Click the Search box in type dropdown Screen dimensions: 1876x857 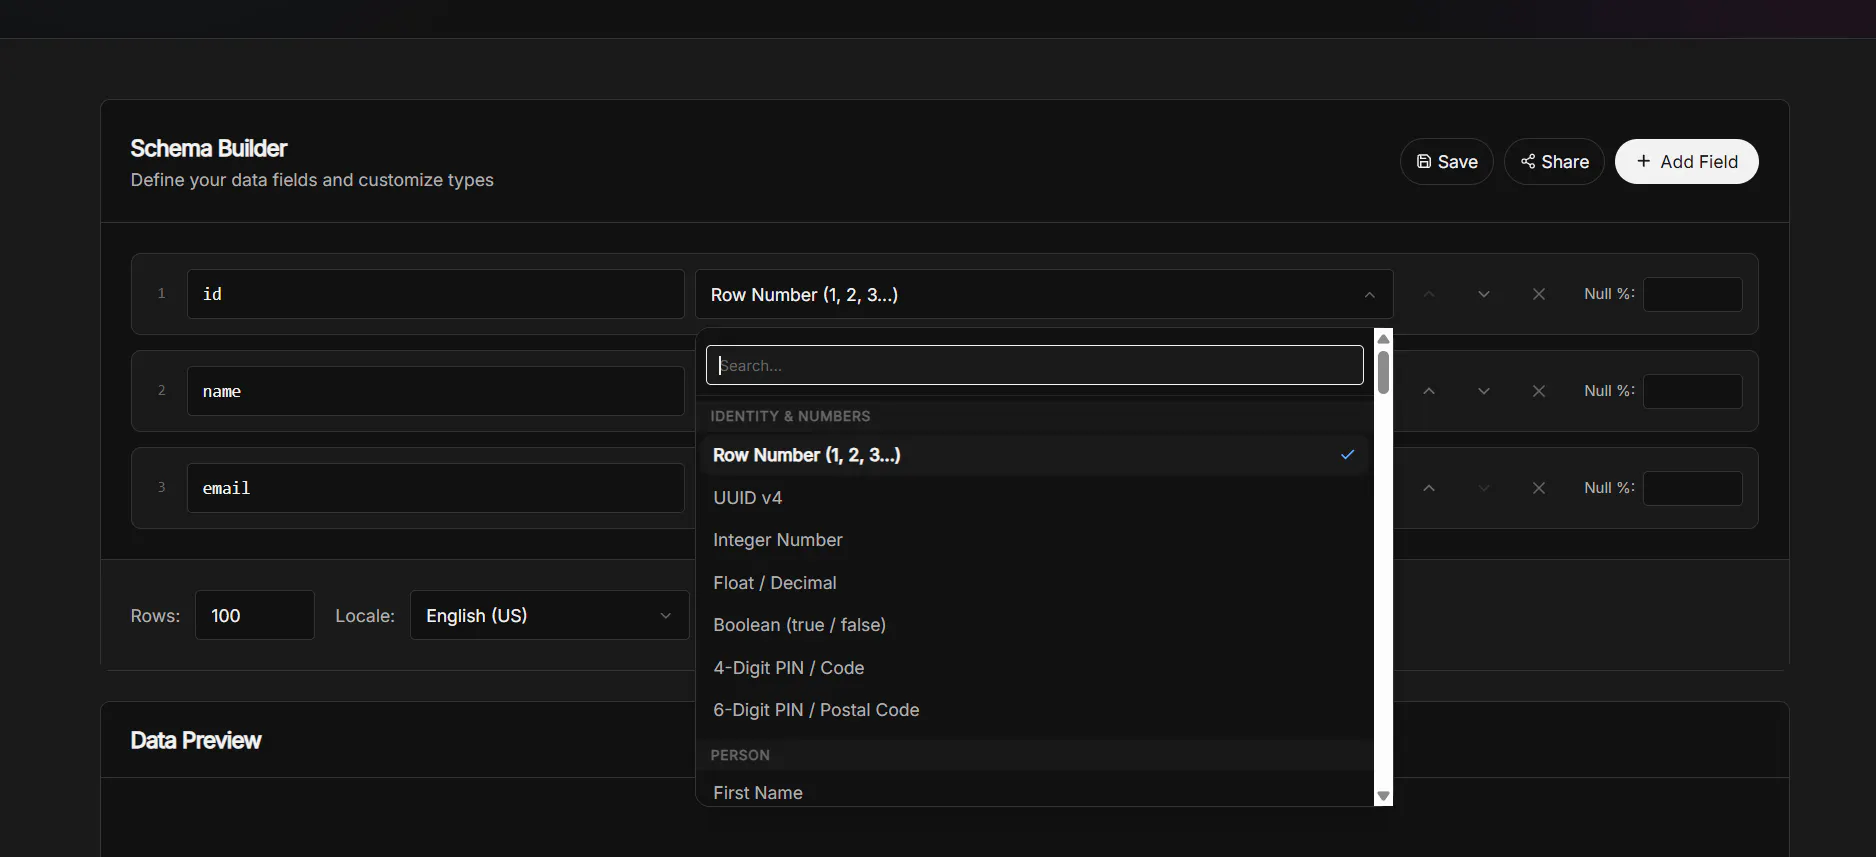[1034, 365]
